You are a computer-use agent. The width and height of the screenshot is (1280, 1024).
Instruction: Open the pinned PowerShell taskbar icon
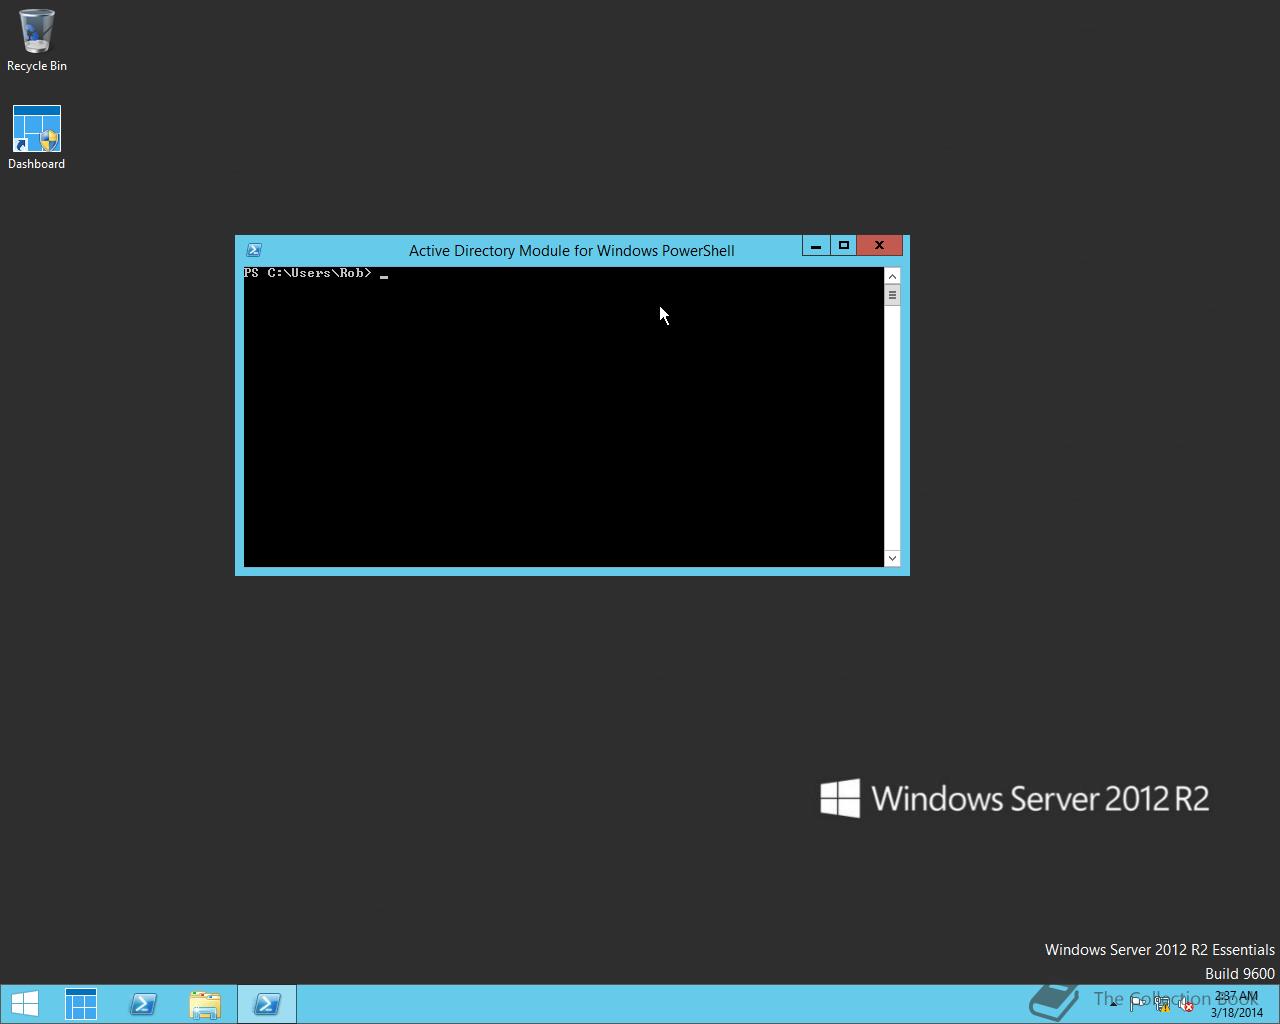(x=143, y=1004)
